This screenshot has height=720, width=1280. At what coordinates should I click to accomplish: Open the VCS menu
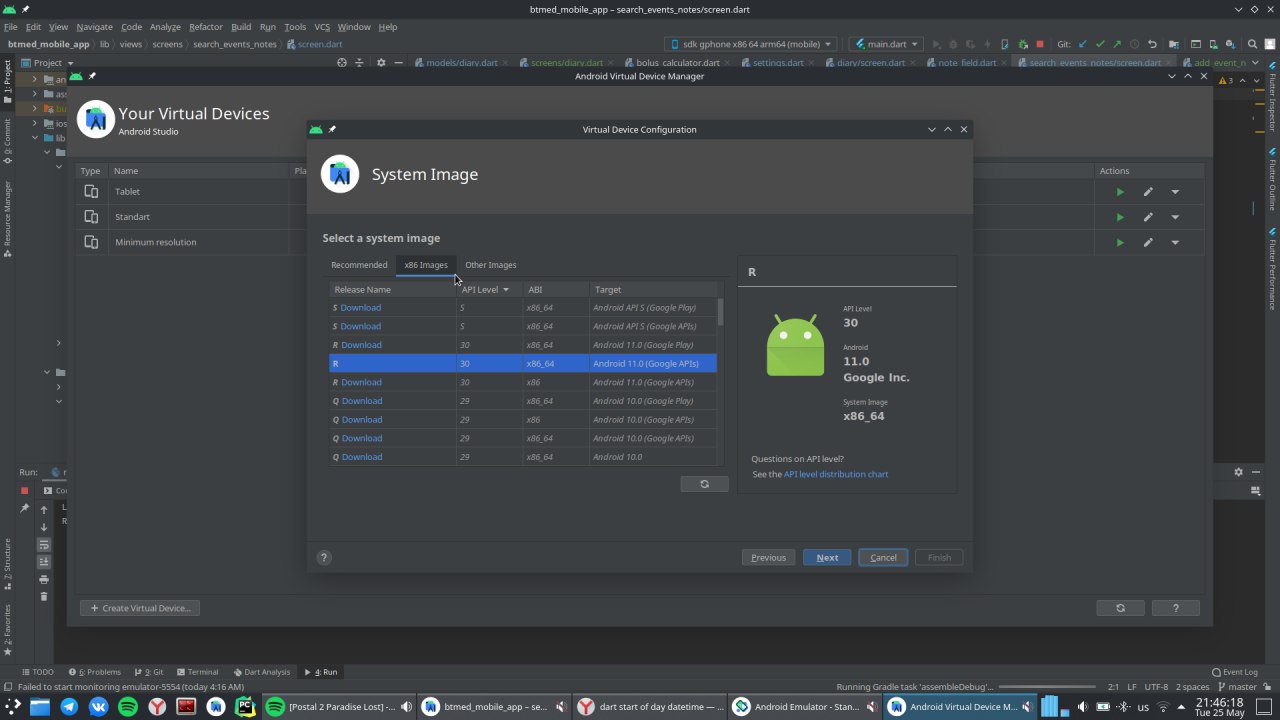click(x=322, y=27)
